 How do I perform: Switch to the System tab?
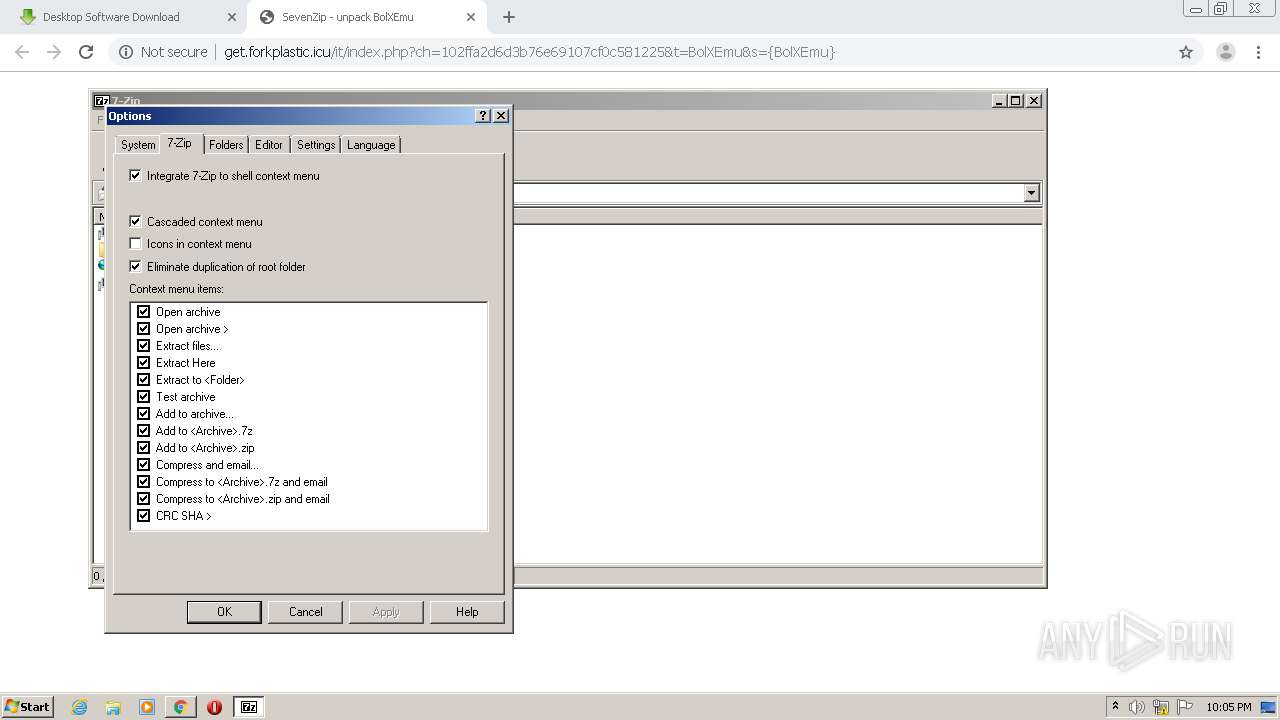(x=138, y=145)
